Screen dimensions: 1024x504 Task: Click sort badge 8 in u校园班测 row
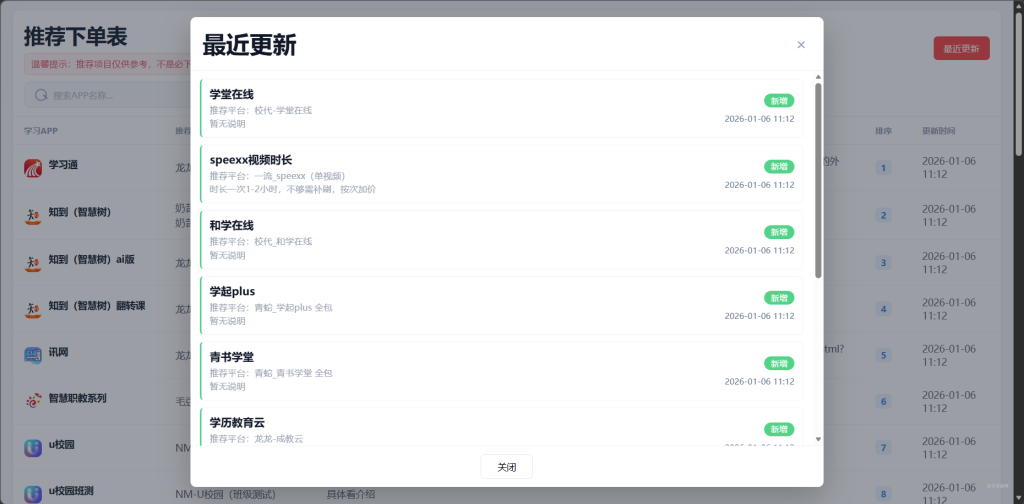click(883, 494)
